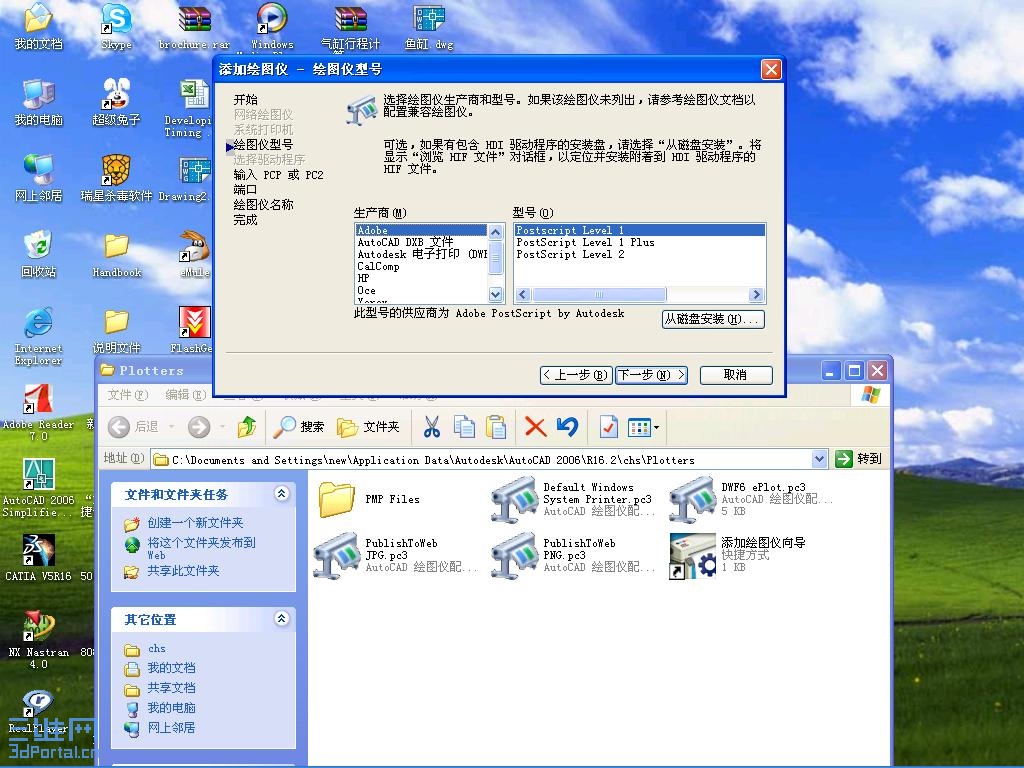
Task: Click the model list horizontal scrollbar thumb
Action: 598,295
